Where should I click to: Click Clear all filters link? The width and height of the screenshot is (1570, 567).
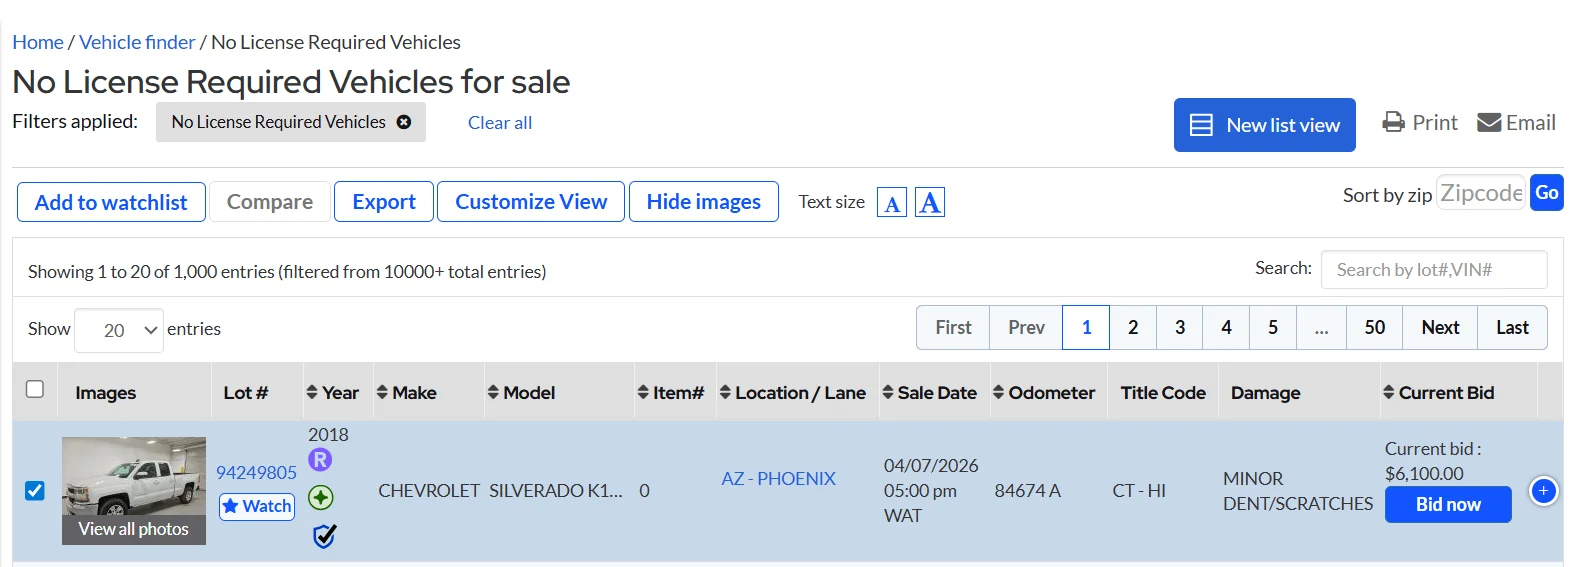[500, 123]
